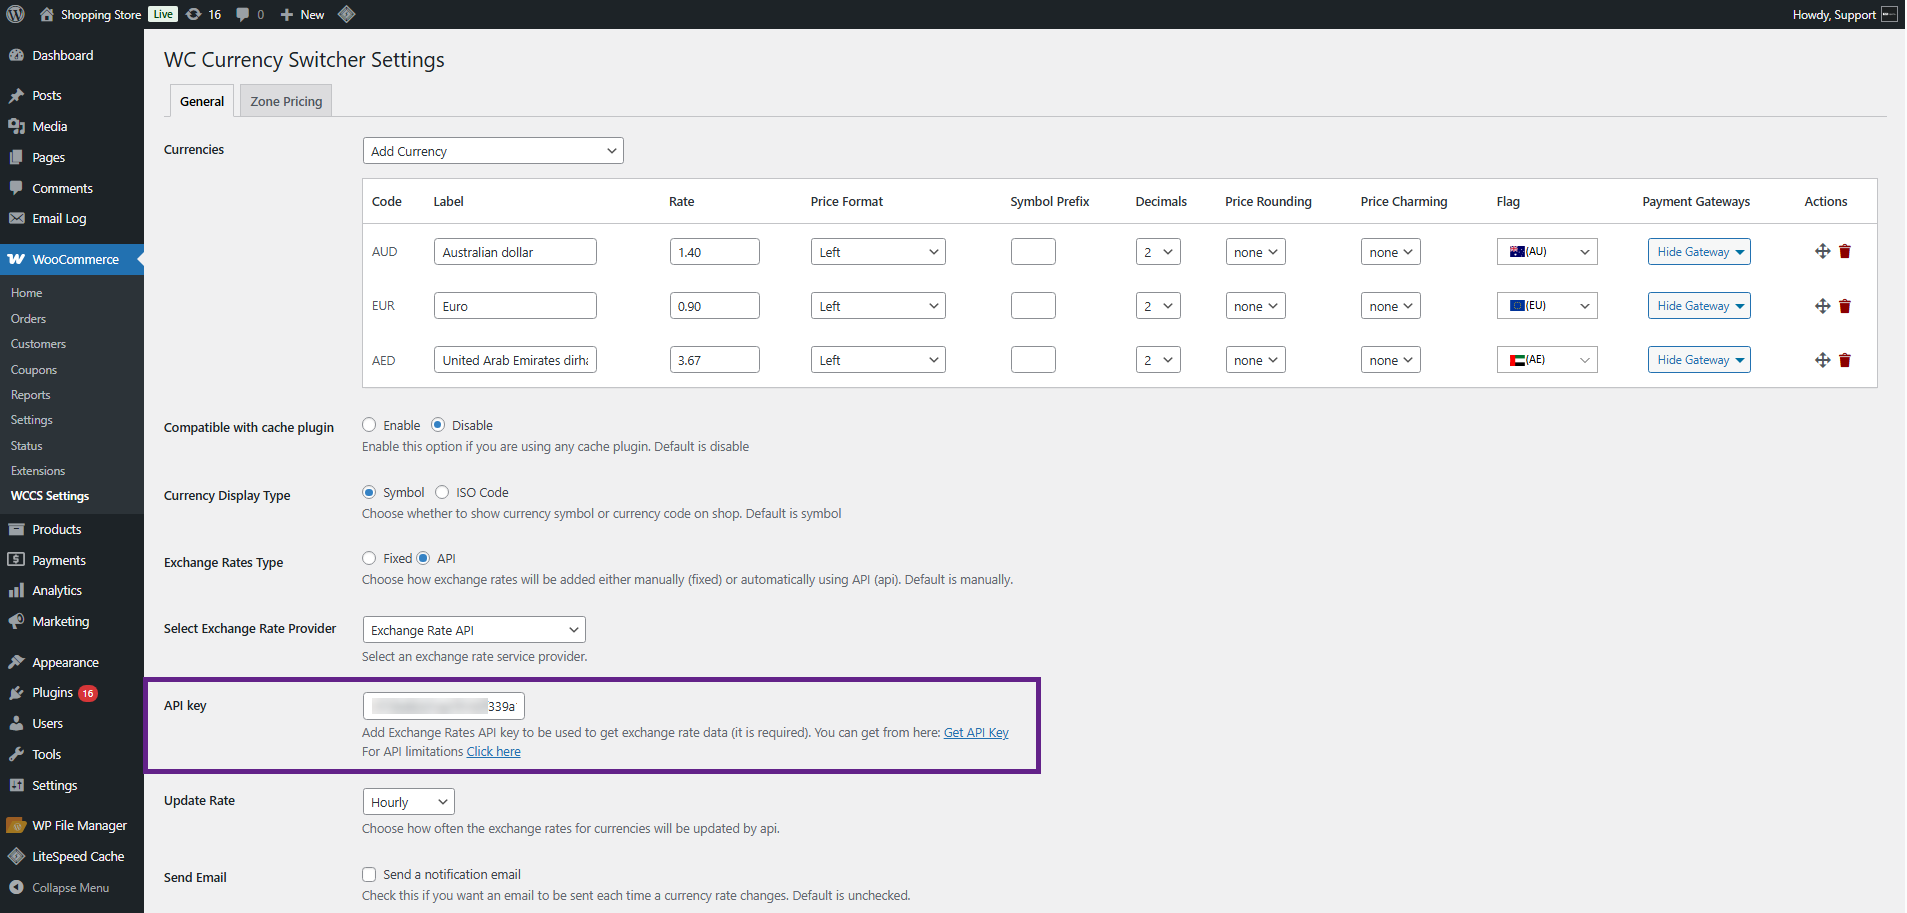Open the WordPress logo menu
The height and width of the screenshot is (913, 1907).
pos(16,14)
